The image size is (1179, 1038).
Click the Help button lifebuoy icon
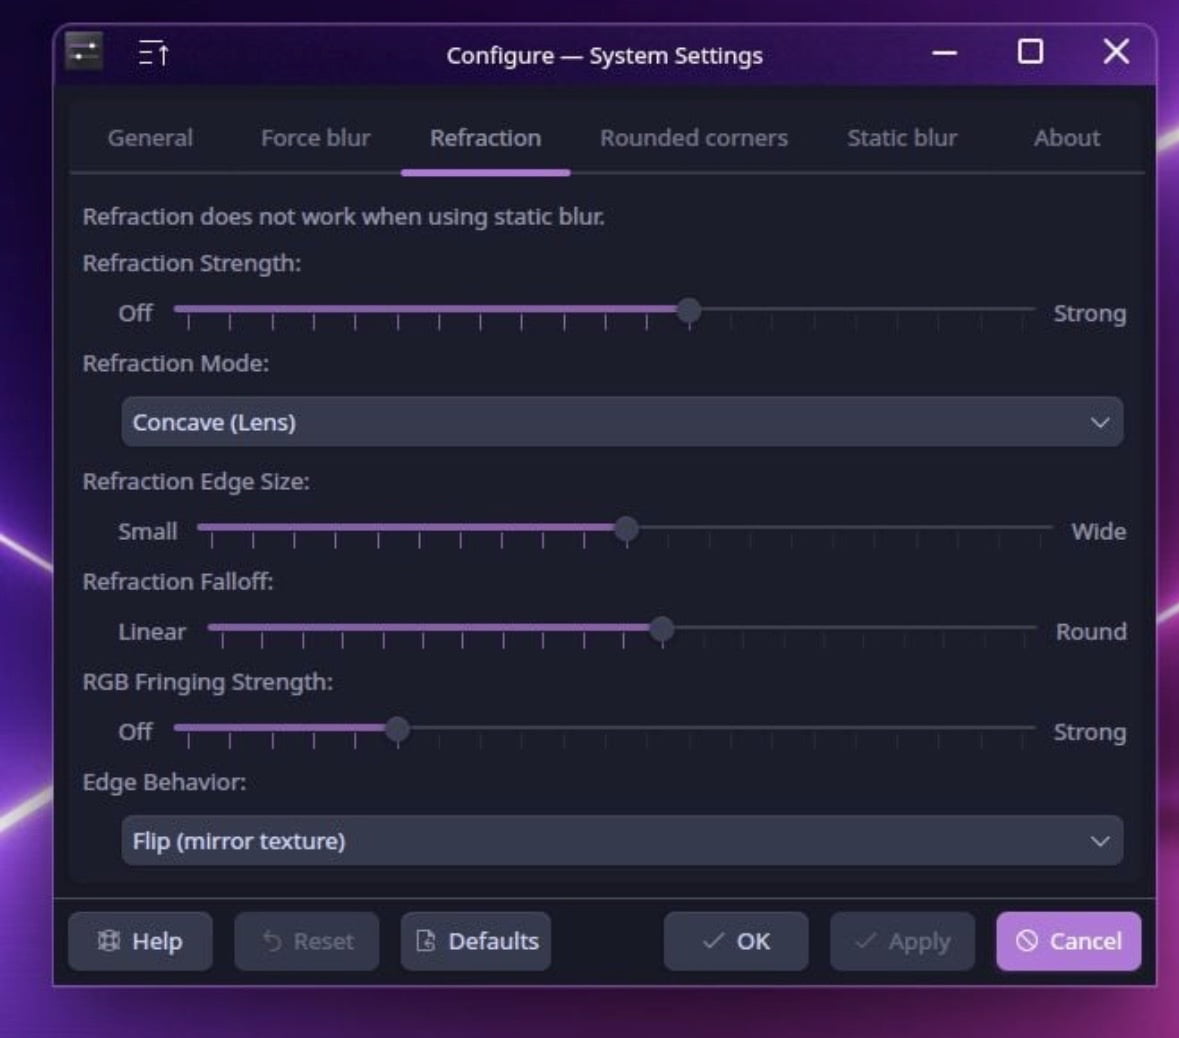coord(109,940)
